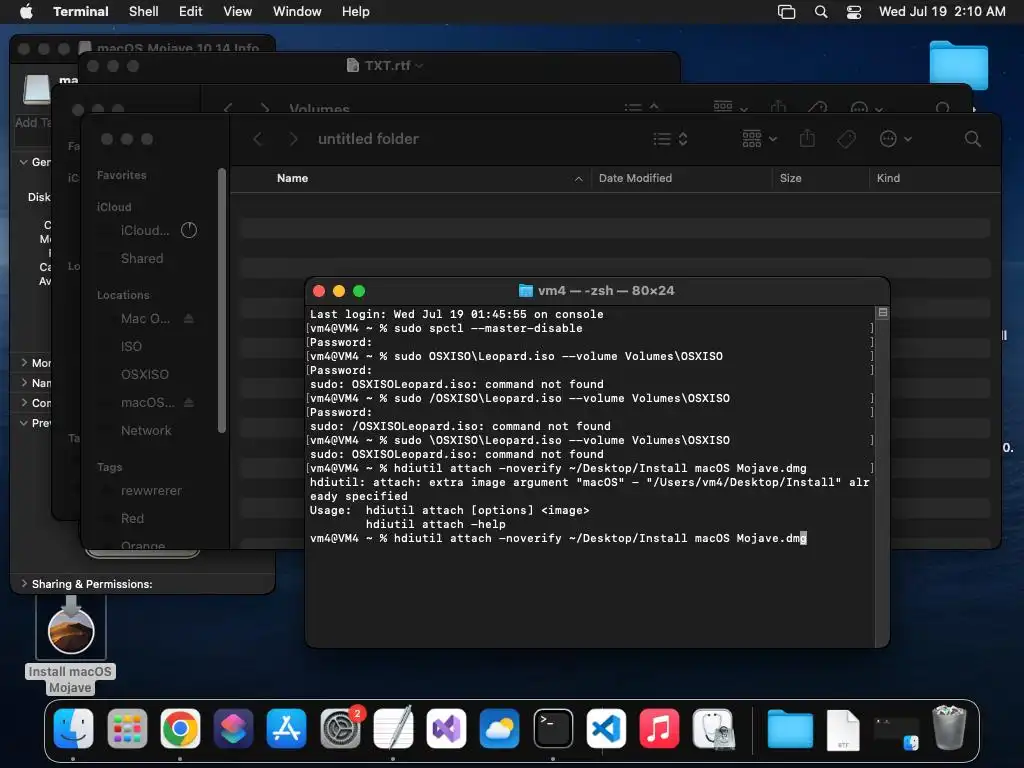Screen dimensions: 1024x768
Task: Click Tags icon in untitled folder toolbar
Action: (x=846, y=138)
